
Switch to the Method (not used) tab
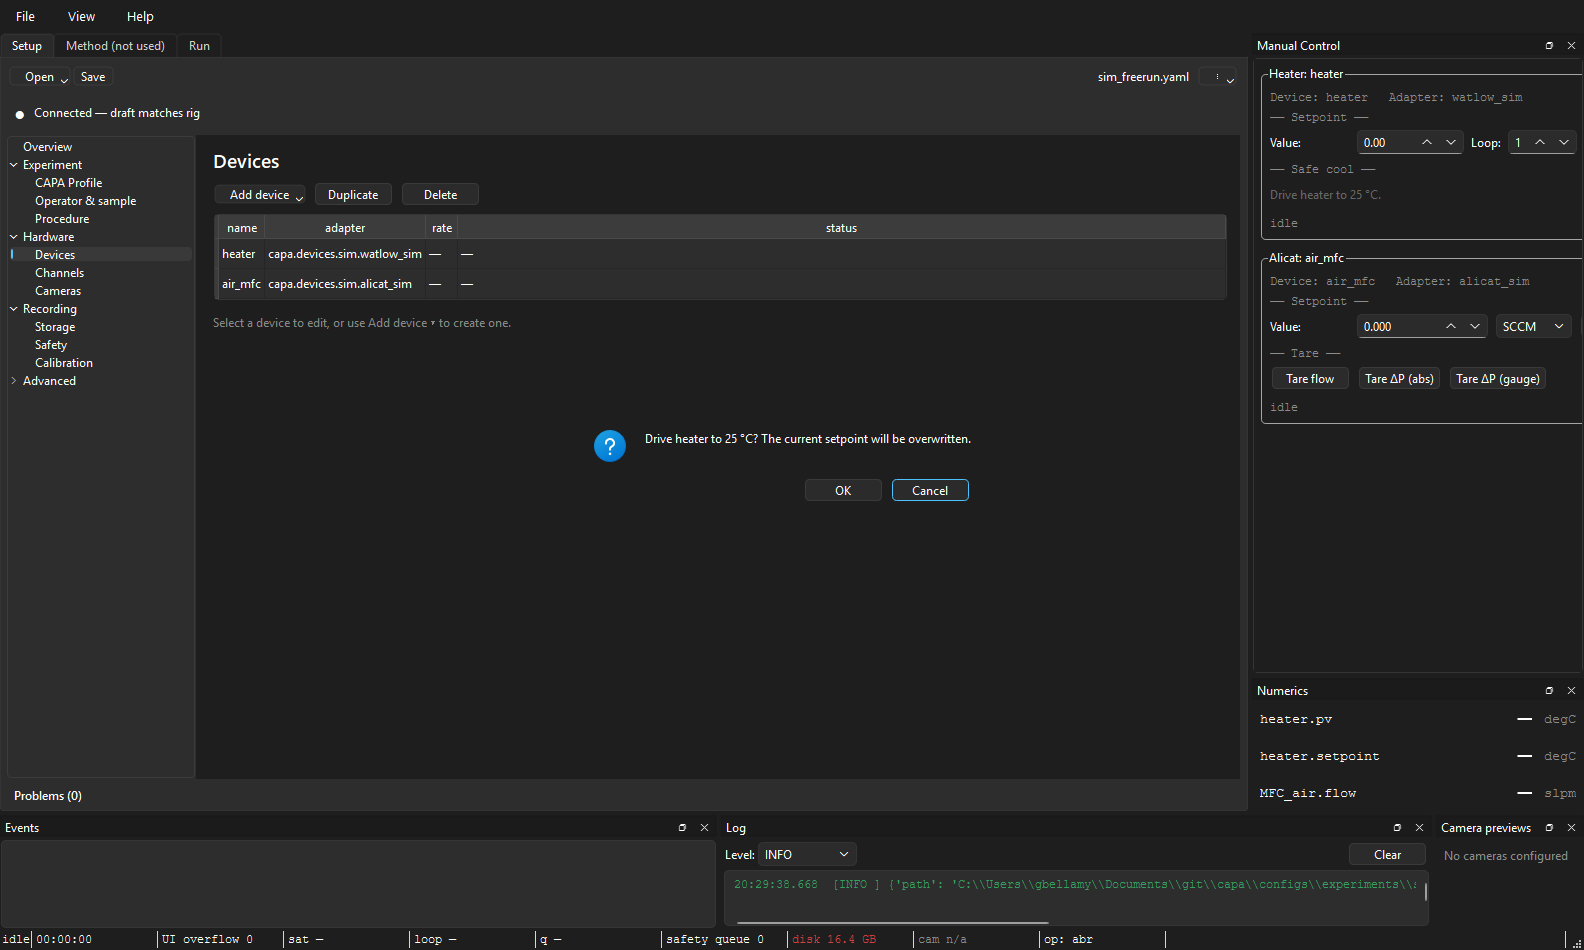115,46
